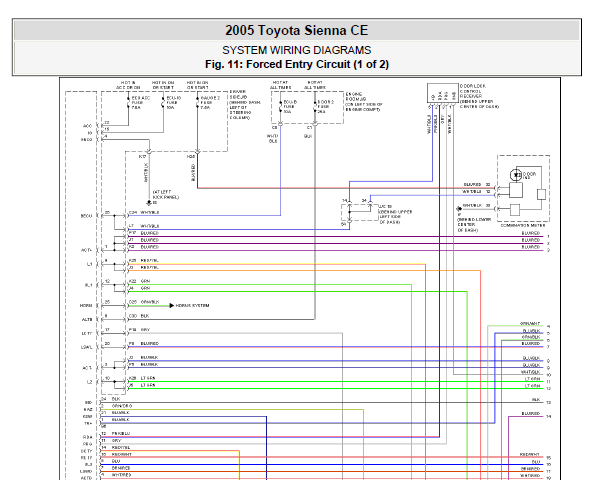Select the "SYSTEM WIRING DIAGRAMS" heading
Viewport: 599px width, 480px height.
coord(296,50)
